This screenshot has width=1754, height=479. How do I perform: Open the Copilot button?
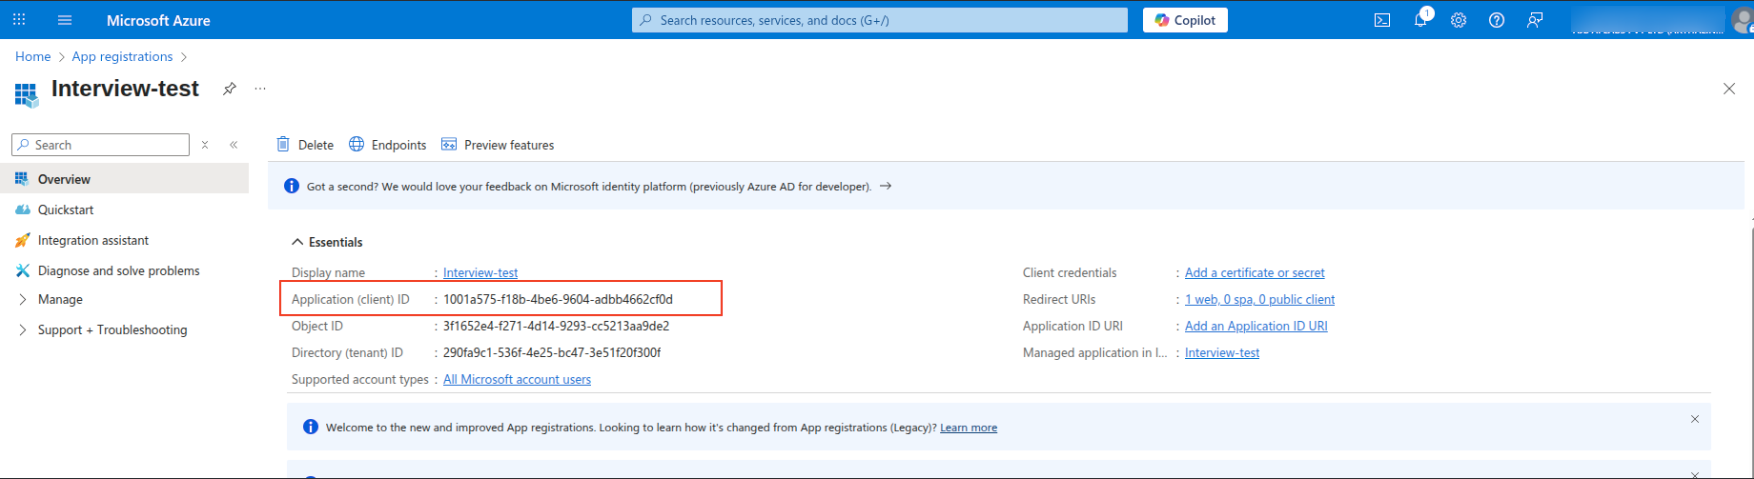[x=1185, y=20]
